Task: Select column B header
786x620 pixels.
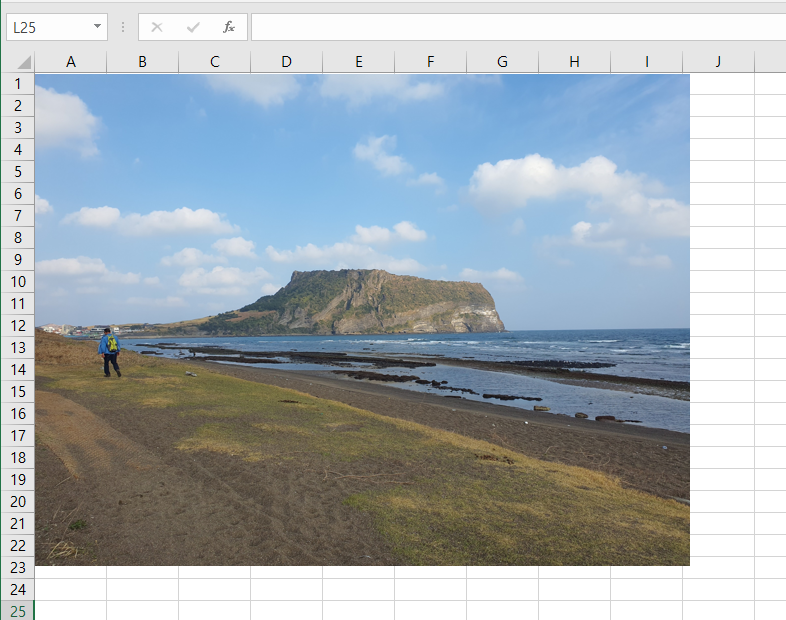Action: tap(142, 62)
